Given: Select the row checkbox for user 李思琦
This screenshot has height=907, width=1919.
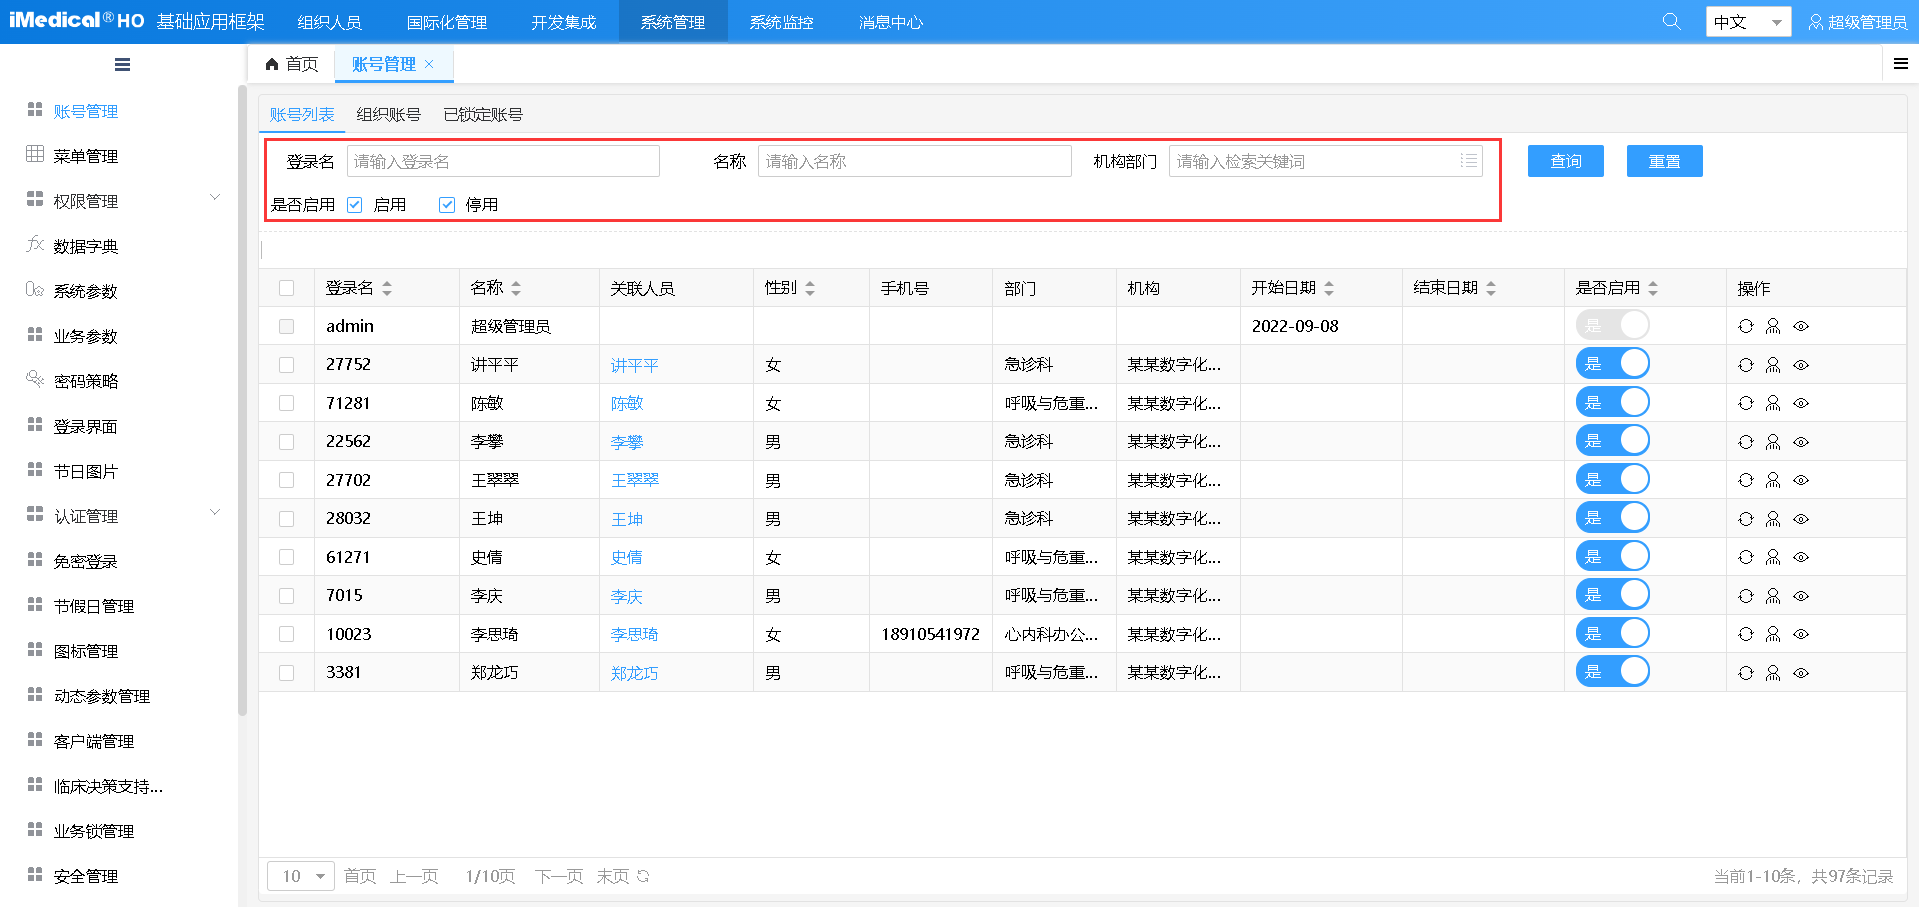Looking at the screenshot, I should (287, 633).
